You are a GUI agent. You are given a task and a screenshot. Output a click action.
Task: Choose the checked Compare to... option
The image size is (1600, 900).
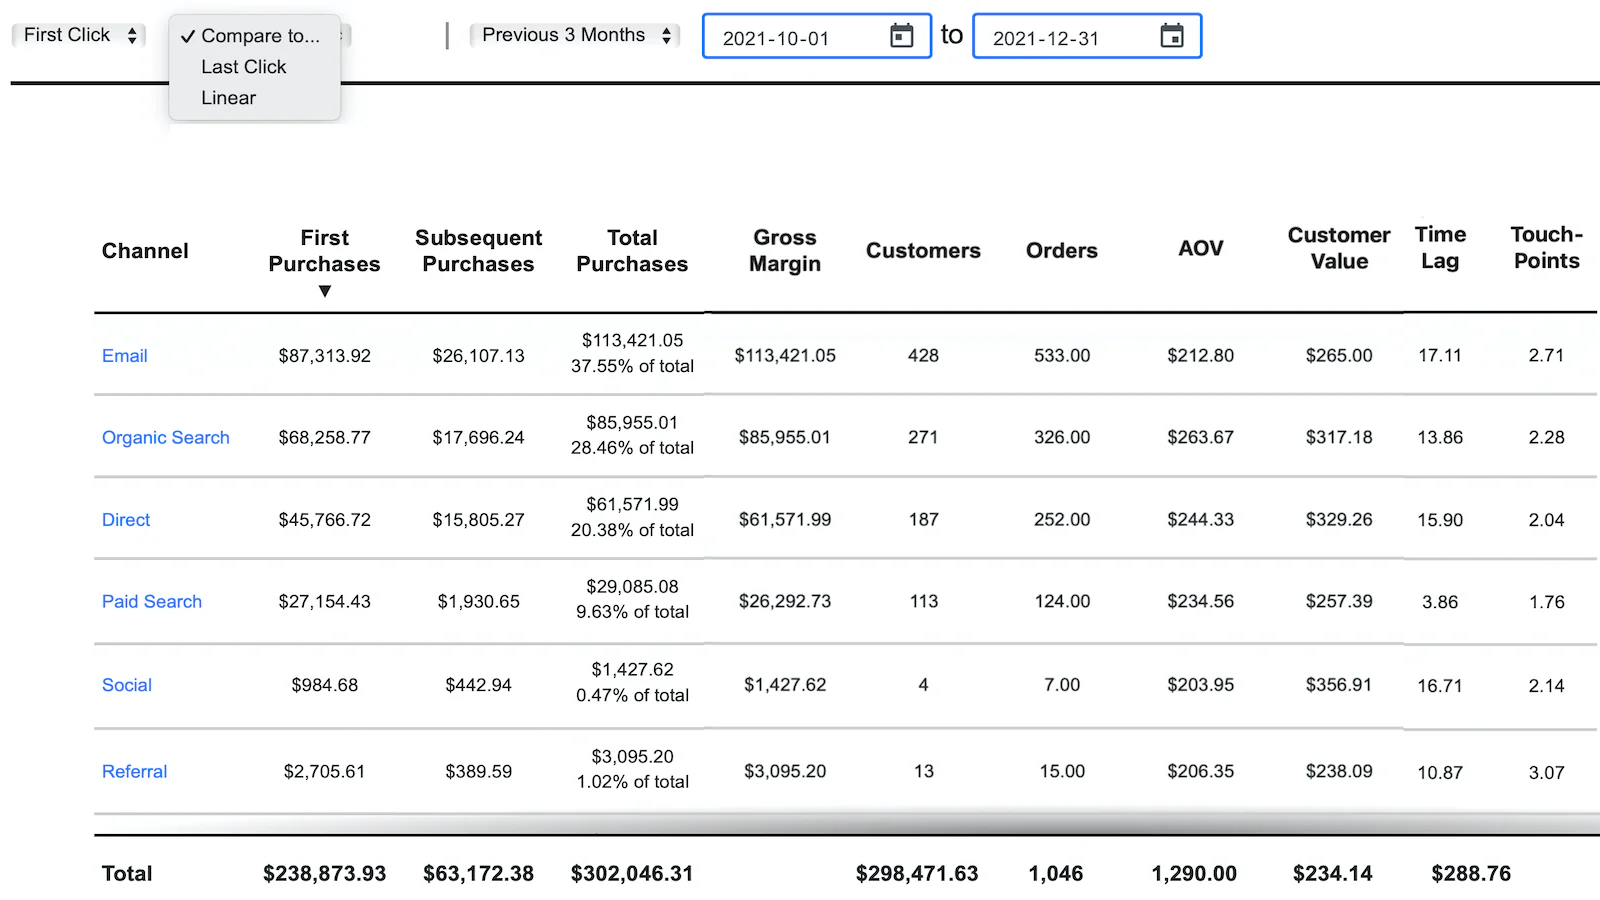(x=259, y=36)
